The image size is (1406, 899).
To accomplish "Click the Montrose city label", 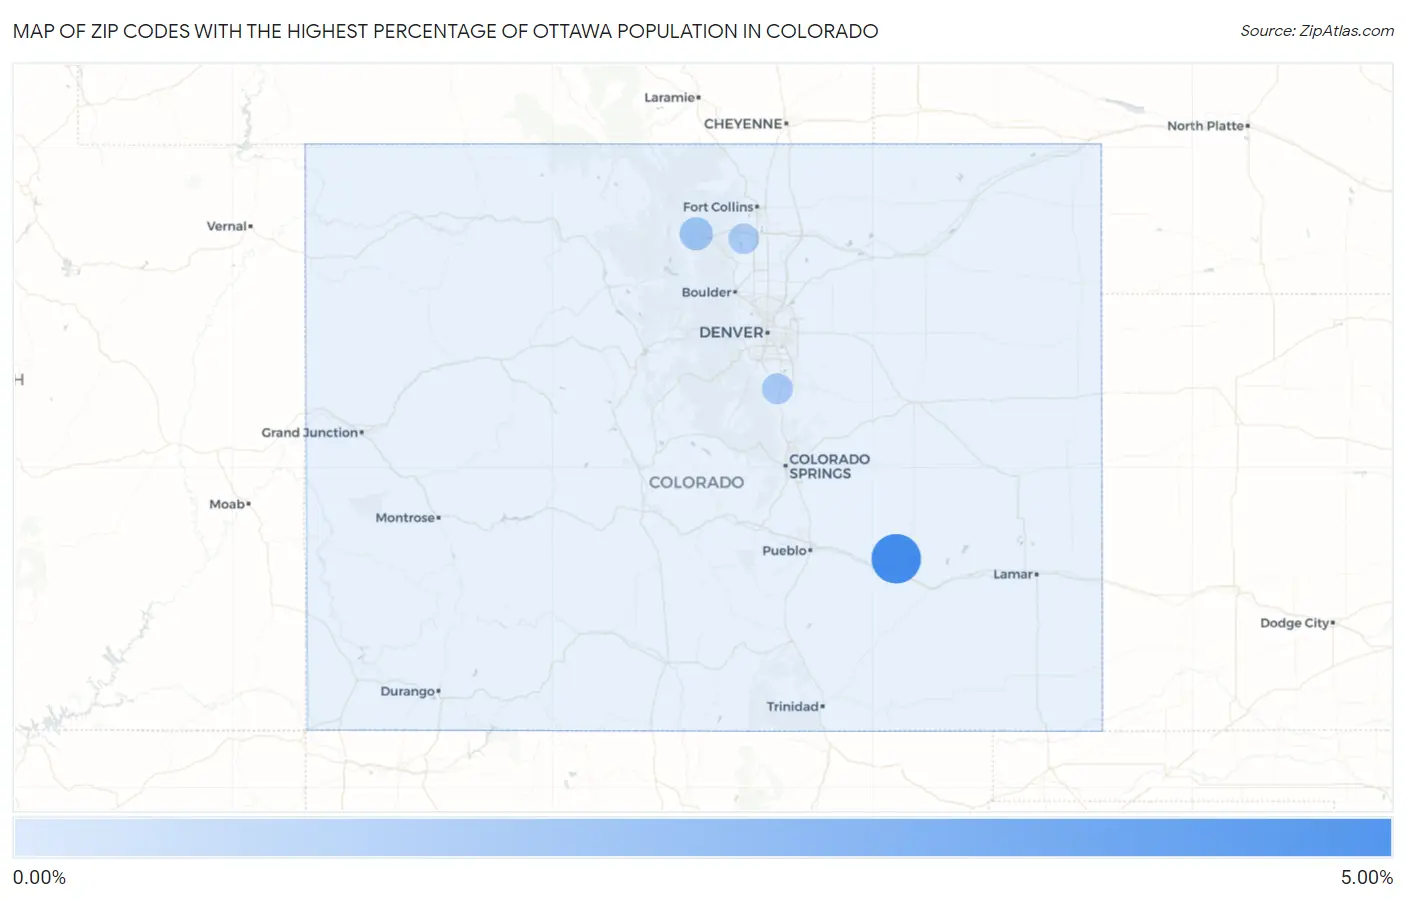I will coord(405,517).
